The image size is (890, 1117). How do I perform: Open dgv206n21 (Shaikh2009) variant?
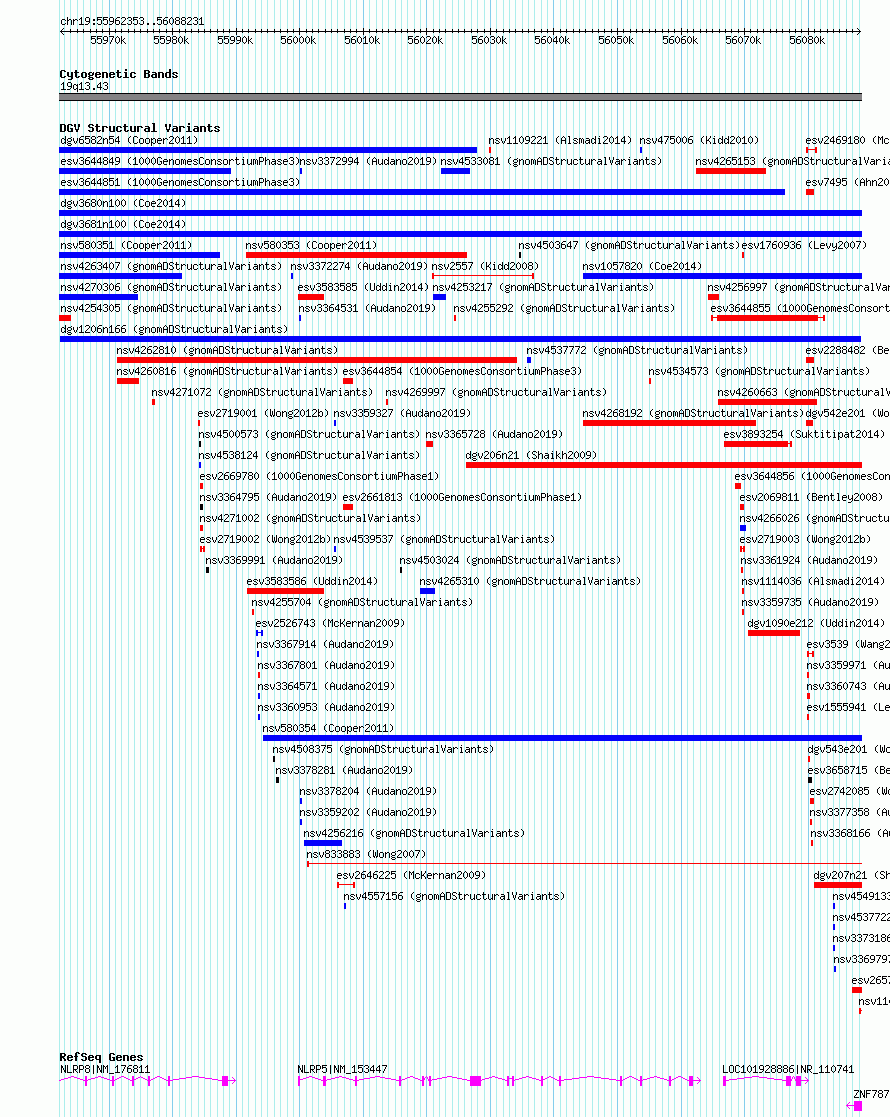(x=531, y=455)
